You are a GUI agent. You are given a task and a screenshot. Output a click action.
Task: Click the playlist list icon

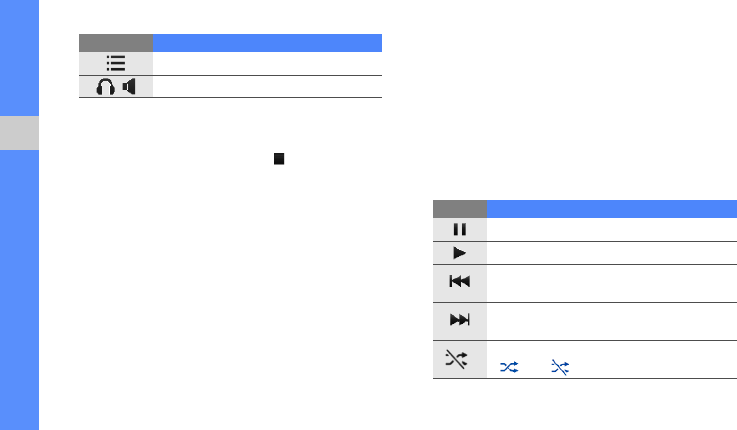coord(116,63)
